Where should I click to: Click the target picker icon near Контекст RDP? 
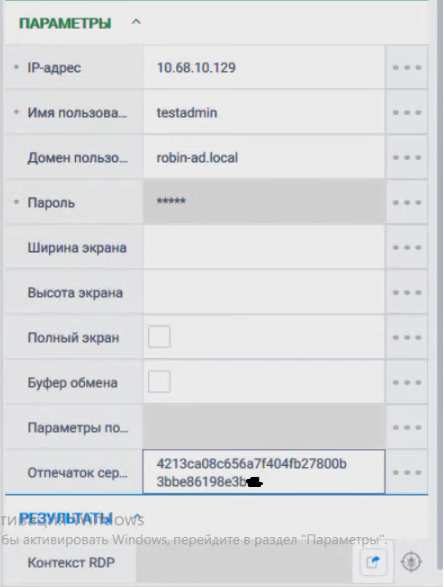click(411, 562)
